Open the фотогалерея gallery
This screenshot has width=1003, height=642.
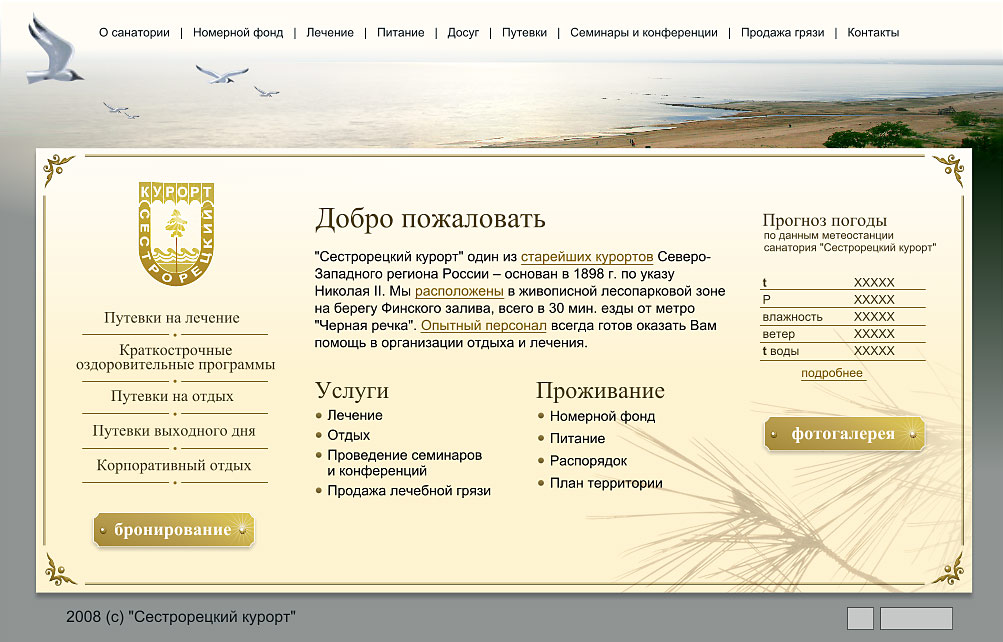843,434
